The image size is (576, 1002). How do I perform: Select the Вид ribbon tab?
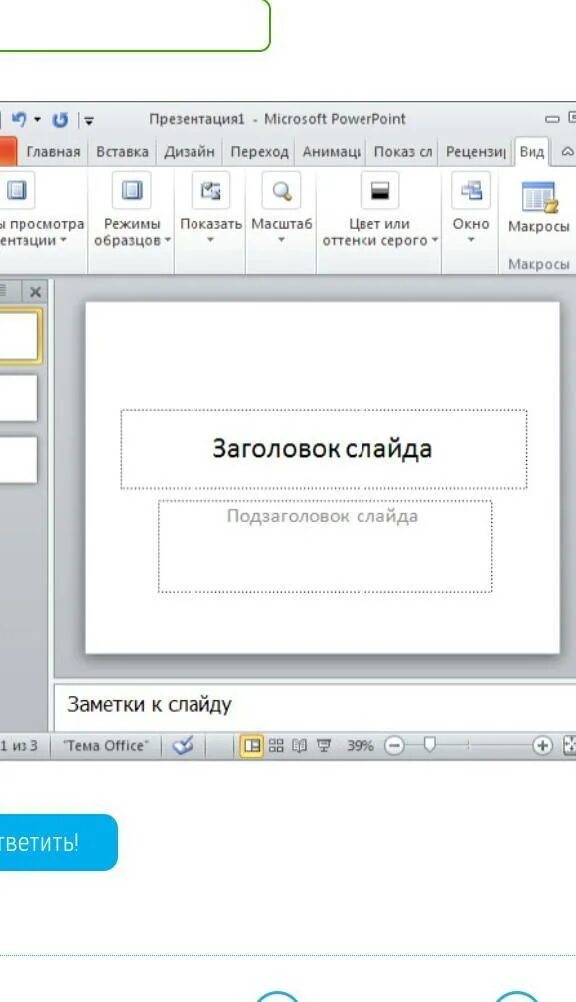coord(532,152)
